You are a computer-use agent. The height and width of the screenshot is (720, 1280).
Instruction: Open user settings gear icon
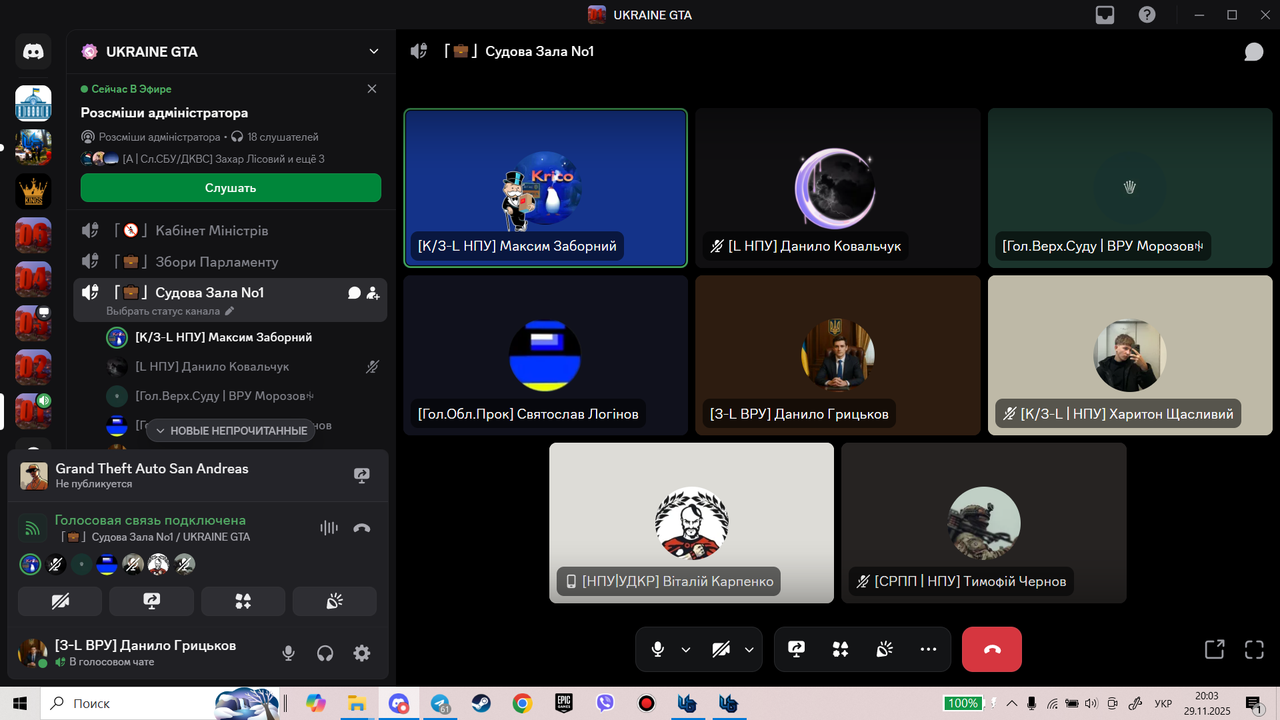coord(362,653)
